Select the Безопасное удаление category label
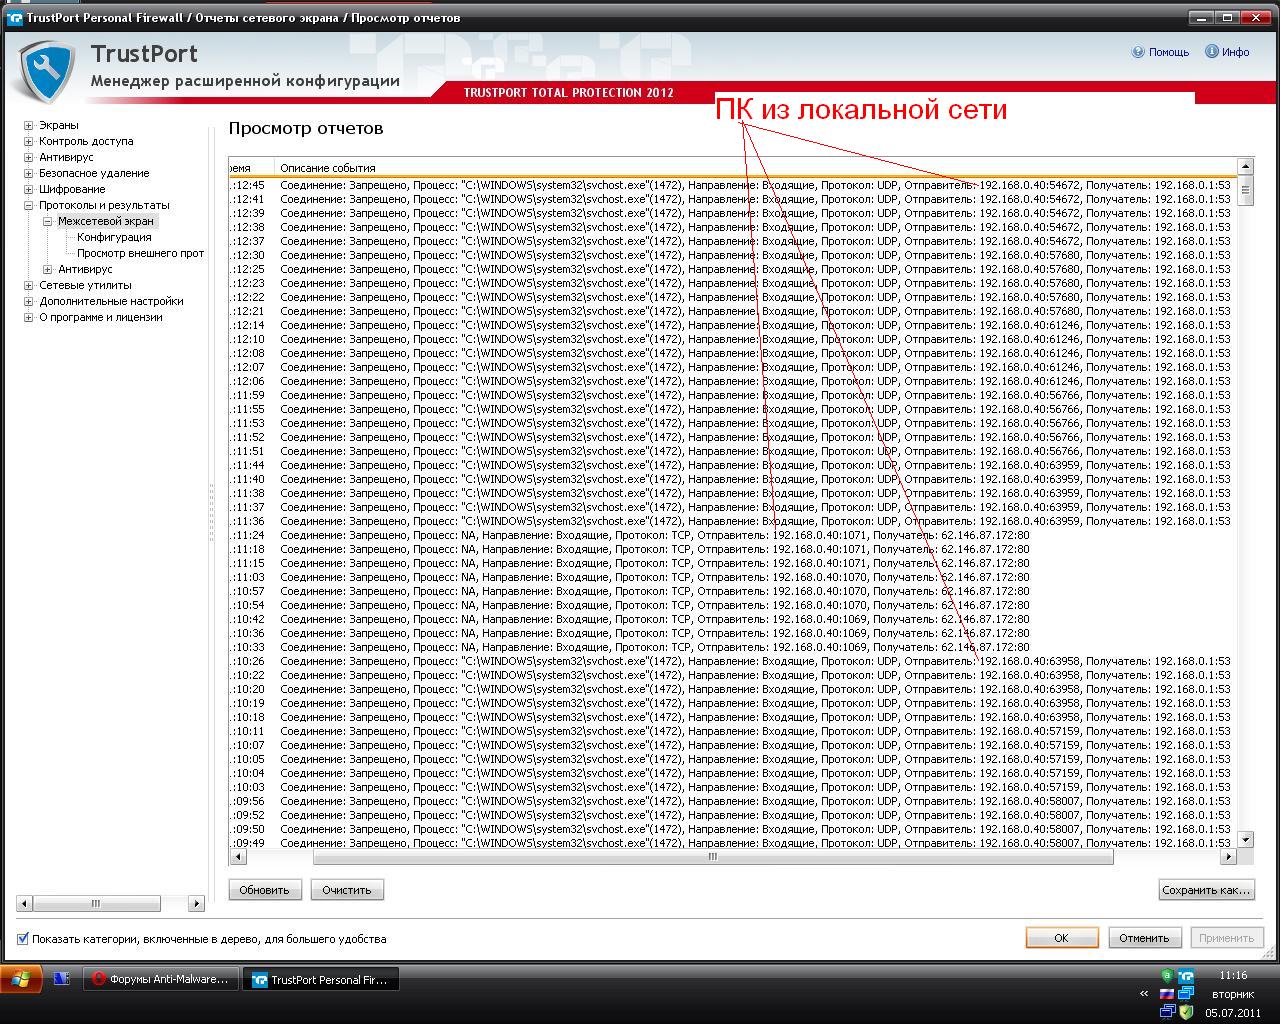The image size is (1280, 1024). [x=94, y=173]
